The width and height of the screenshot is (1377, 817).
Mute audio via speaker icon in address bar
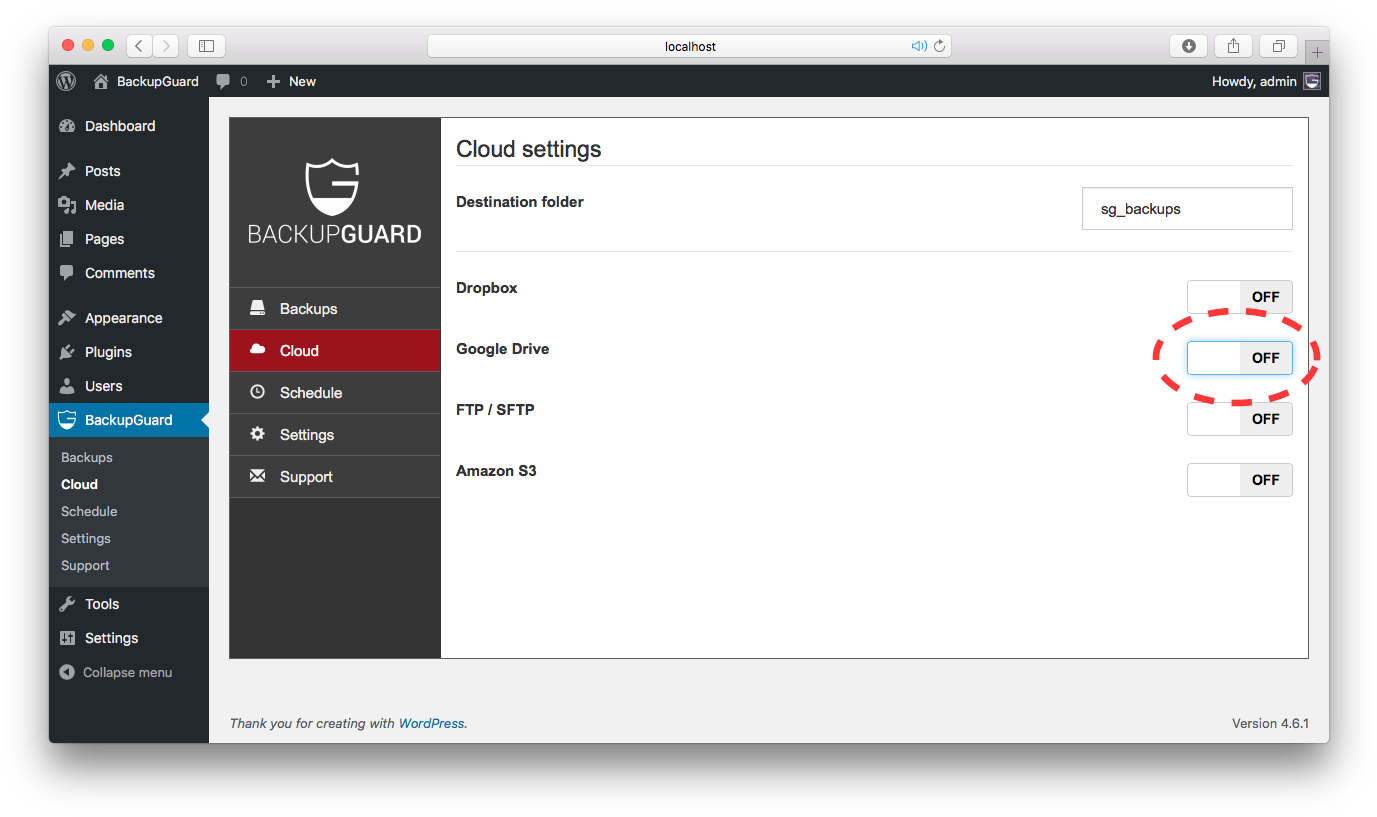[x=920, y=46]
